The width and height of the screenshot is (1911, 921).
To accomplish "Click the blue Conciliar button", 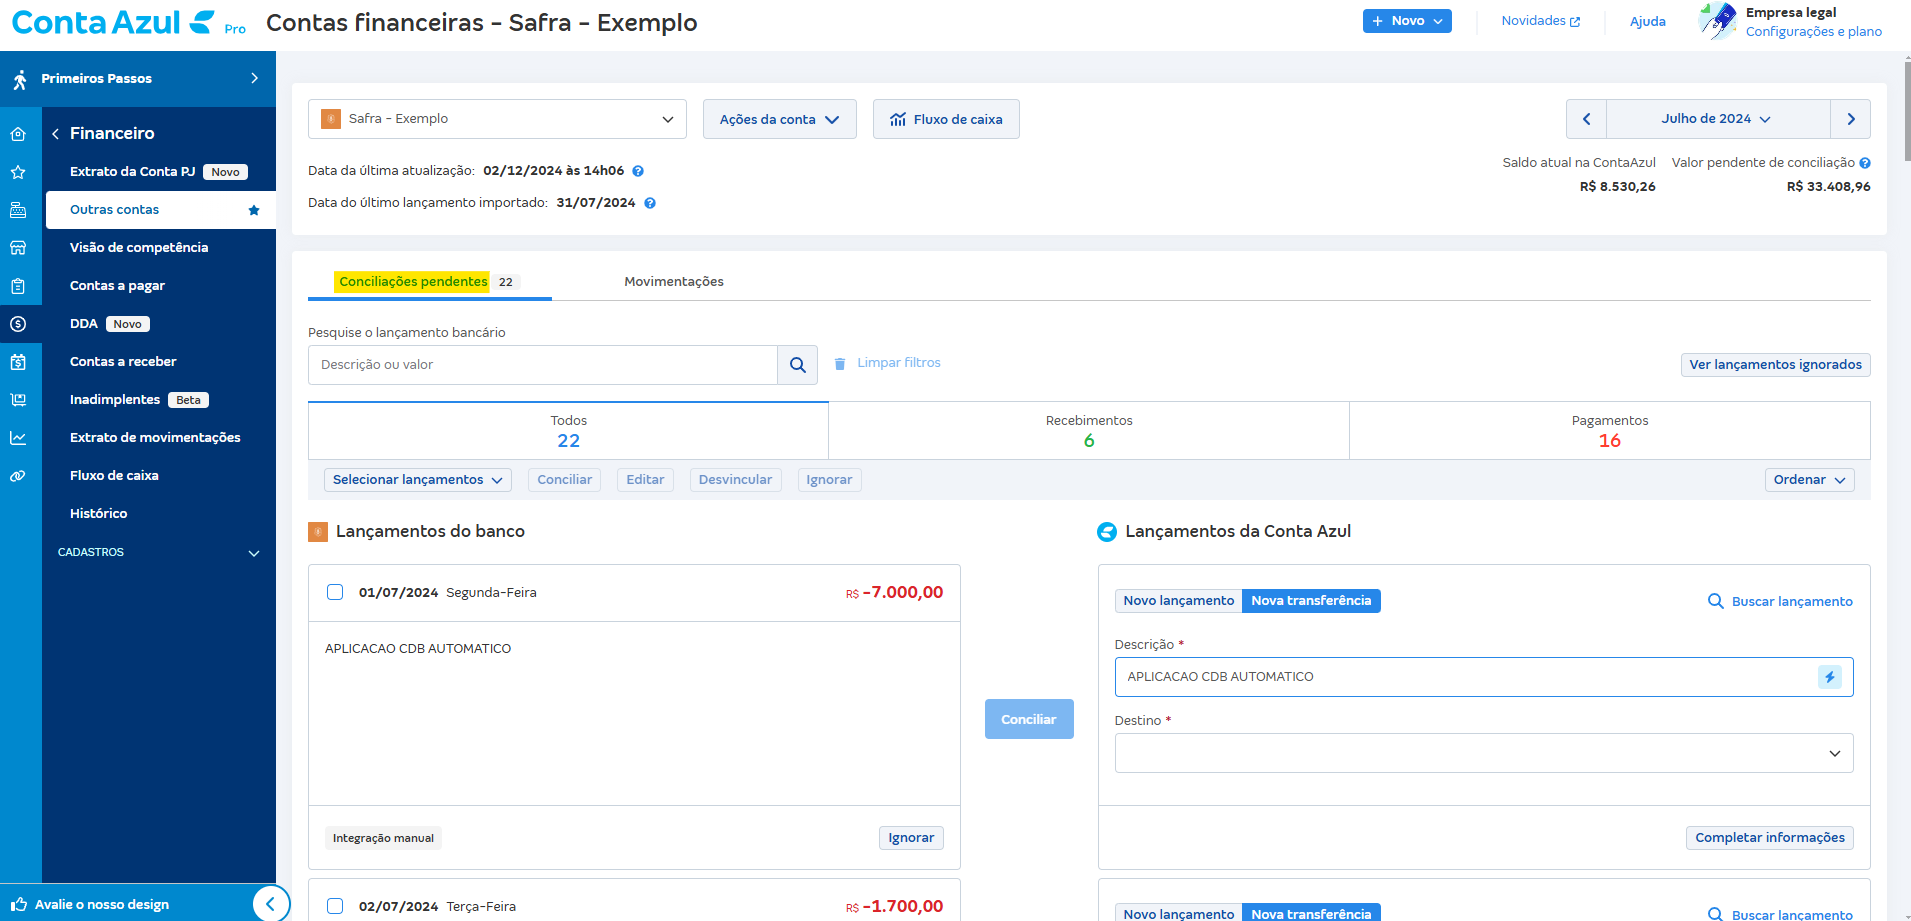I will [1029, 719].
